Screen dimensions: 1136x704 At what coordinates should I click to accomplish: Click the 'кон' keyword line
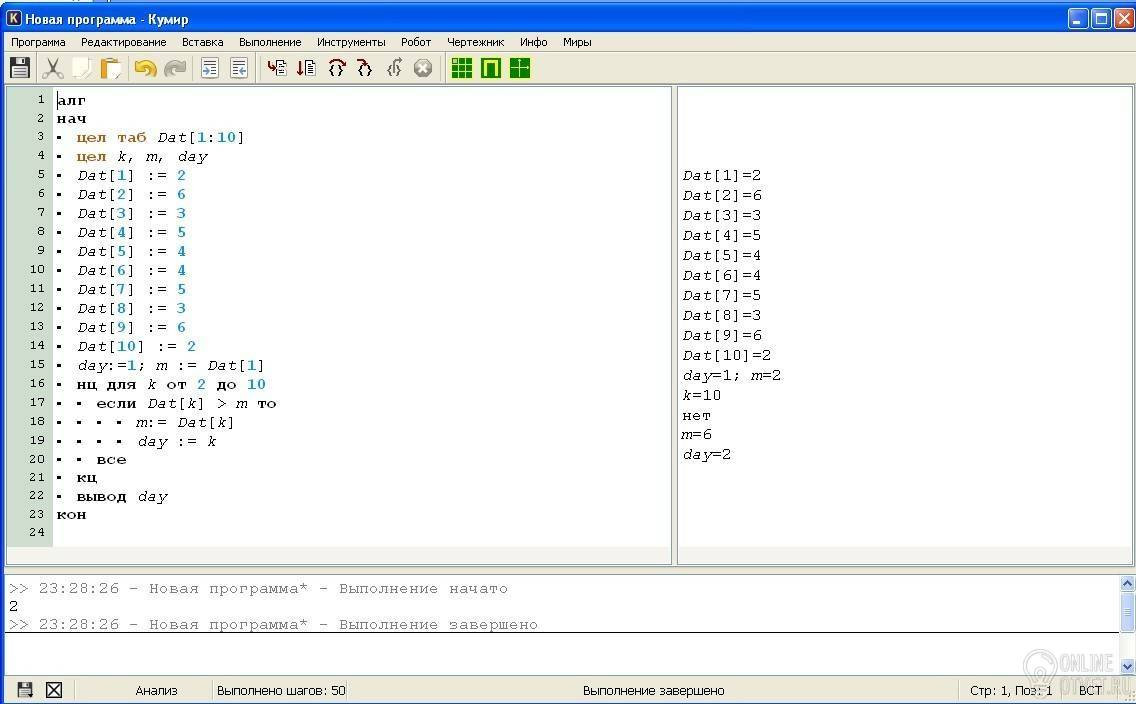pos(72,515)
